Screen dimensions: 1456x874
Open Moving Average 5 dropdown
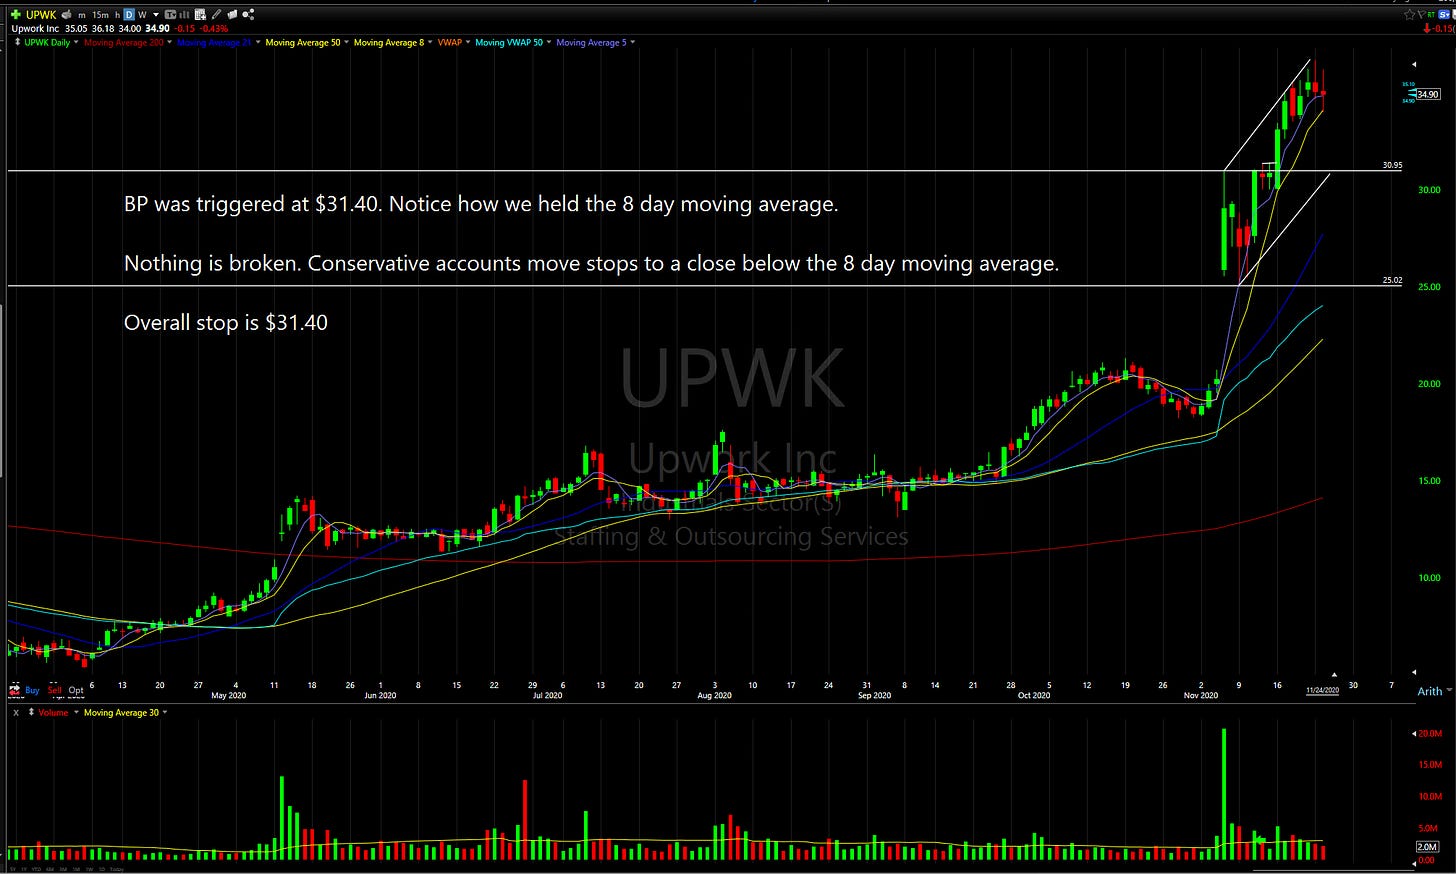click(633, 42)
